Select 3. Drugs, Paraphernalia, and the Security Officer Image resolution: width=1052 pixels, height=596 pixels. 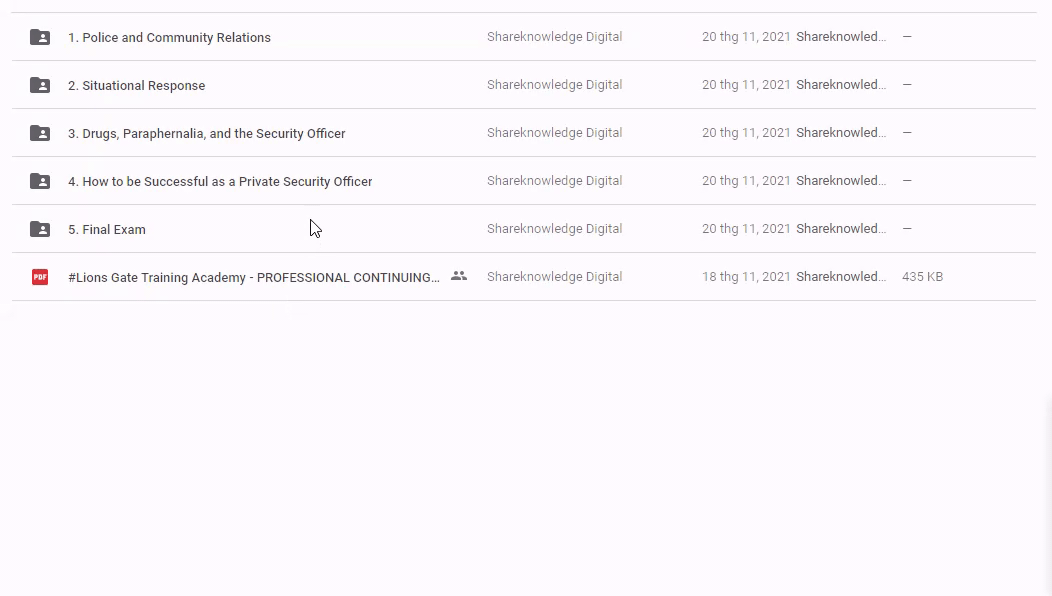coord(206,134)
